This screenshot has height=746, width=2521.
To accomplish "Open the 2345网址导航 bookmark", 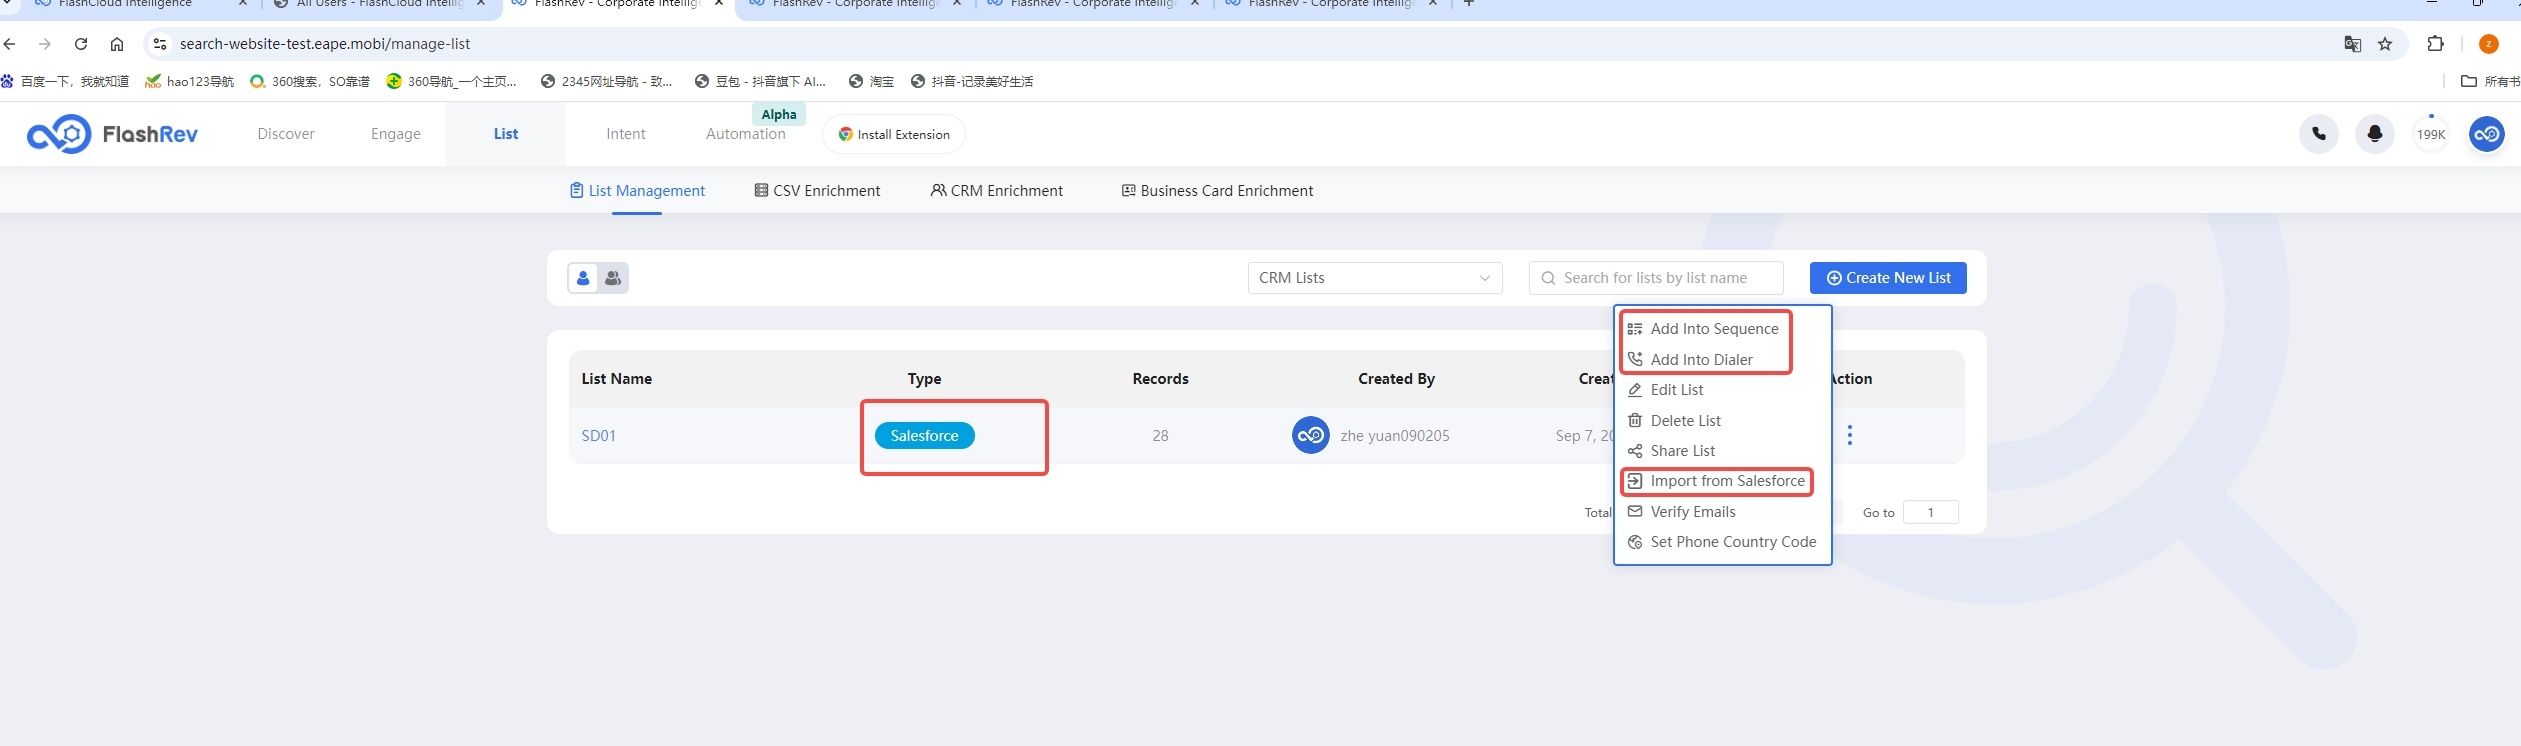I will (x=606, y=82).
